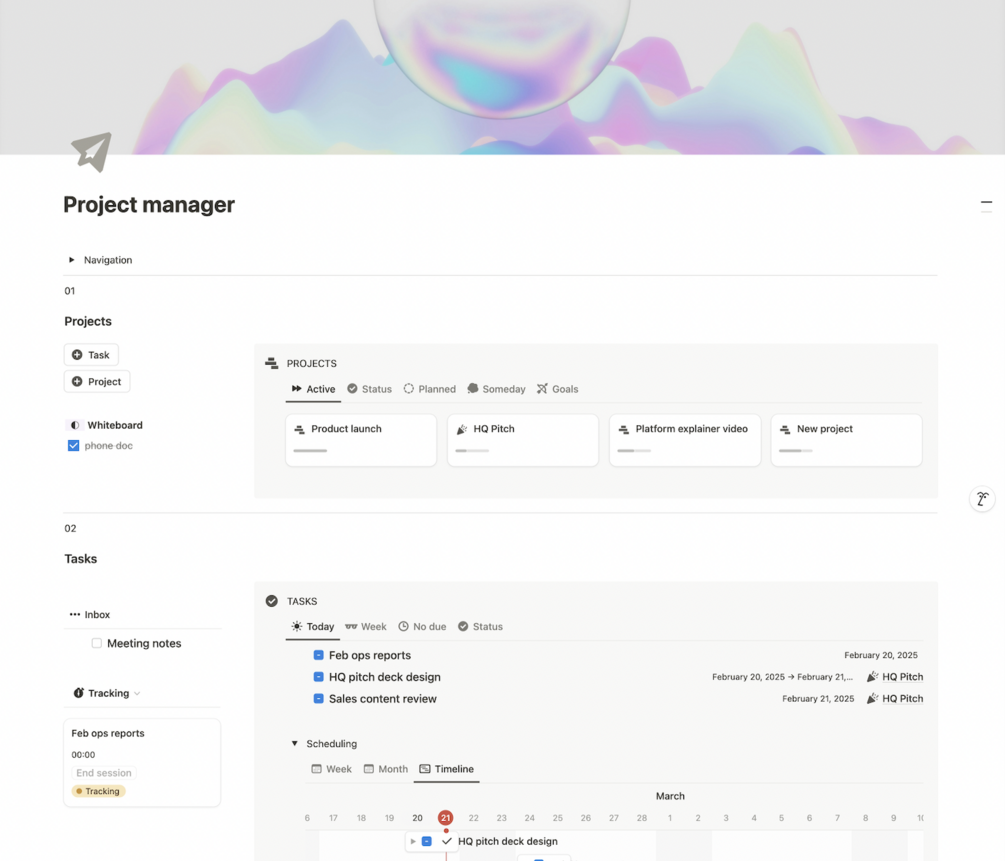Click the Tracking stopwatch icon
1005x861 pixels.
(79, 693)
